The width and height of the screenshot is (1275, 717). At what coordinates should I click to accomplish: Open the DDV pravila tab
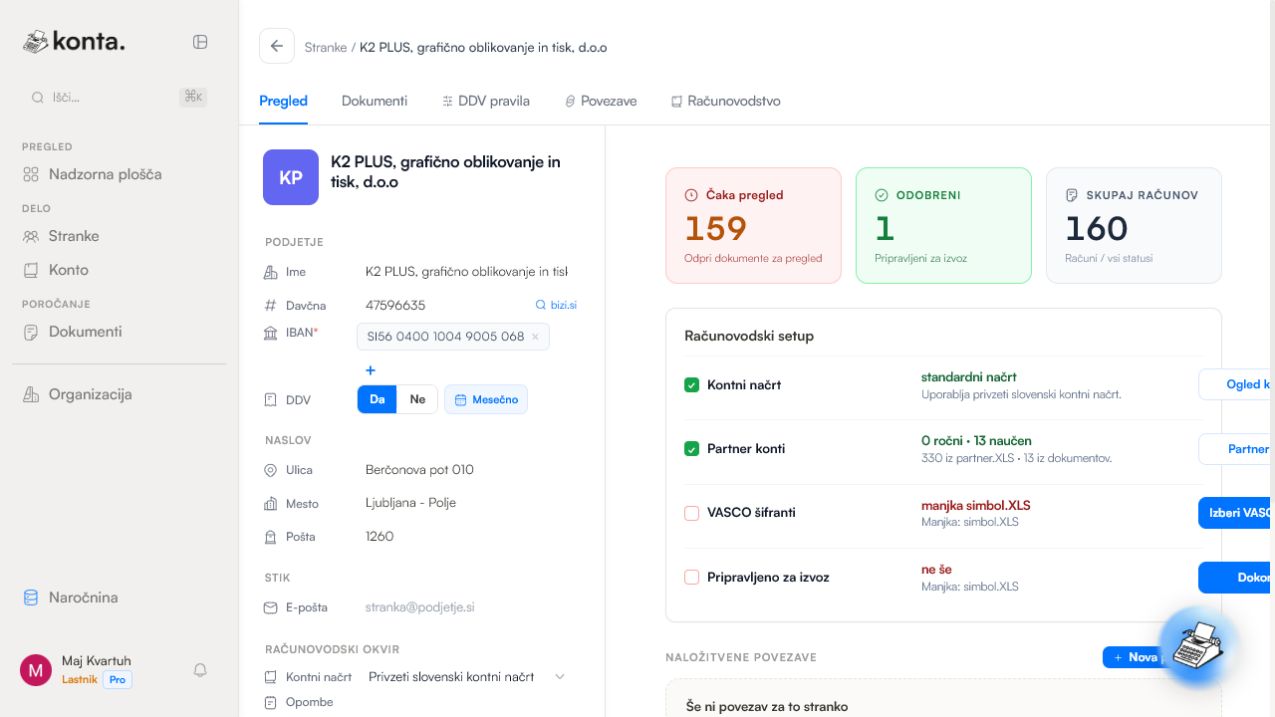[x=486, y=101]
